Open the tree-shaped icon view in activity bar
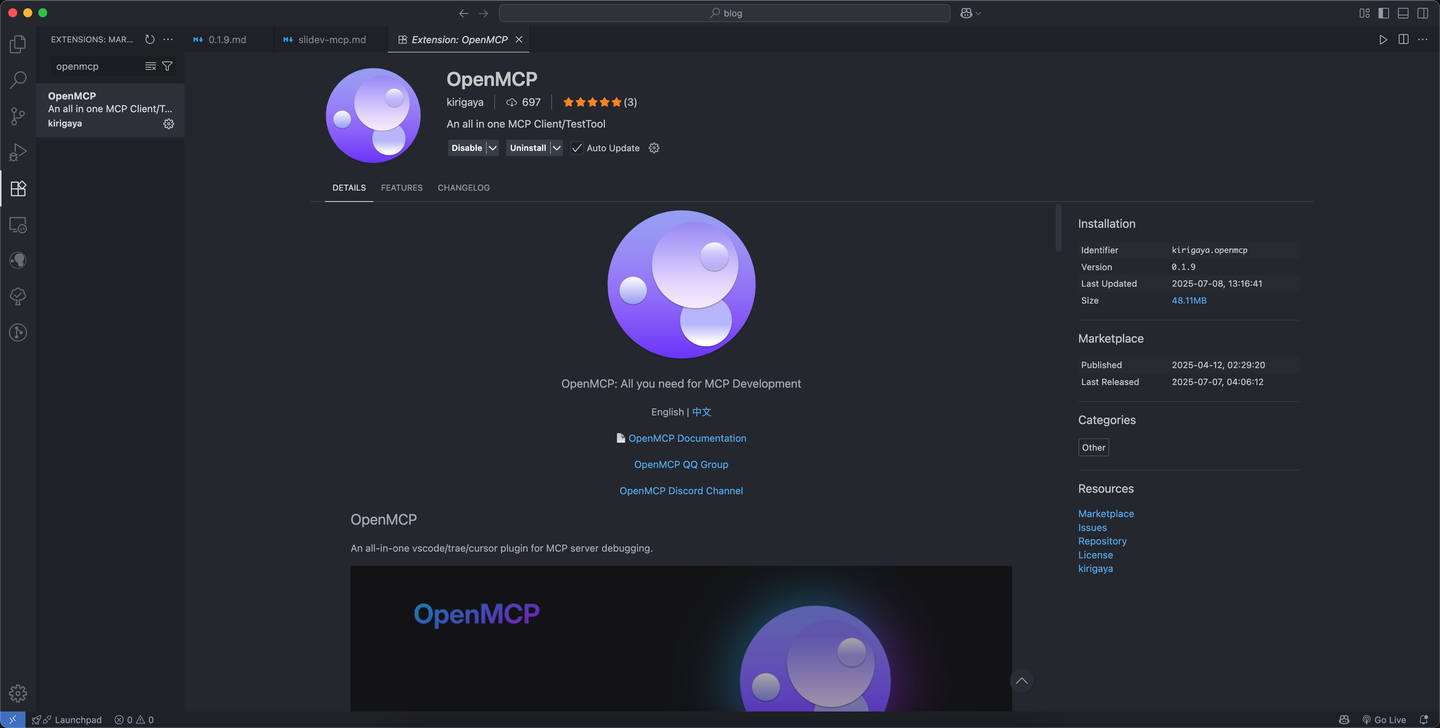This screenshot has height=728, width=1440. coord(17,296)
